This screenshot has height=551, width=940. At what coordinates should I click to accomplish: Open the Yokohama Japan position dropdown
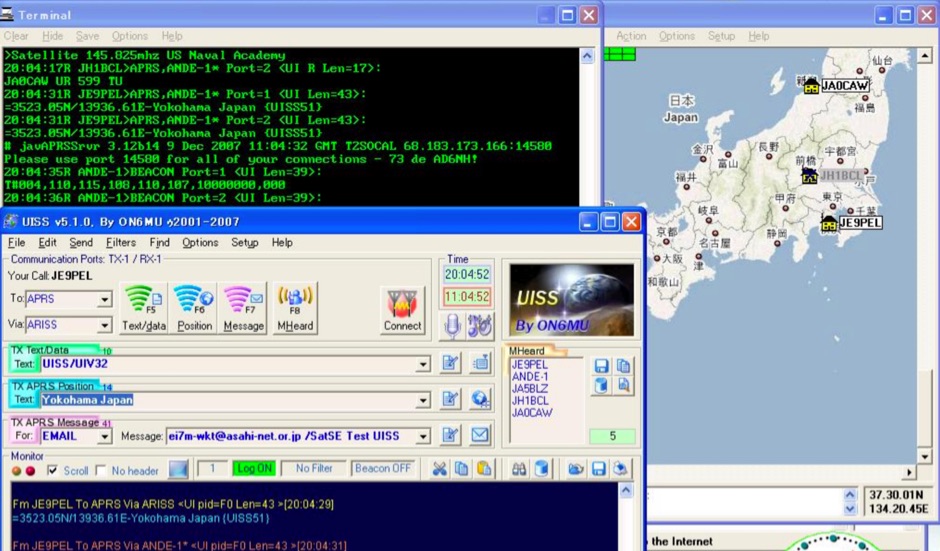pyautogui.click(x=423, y=400)
